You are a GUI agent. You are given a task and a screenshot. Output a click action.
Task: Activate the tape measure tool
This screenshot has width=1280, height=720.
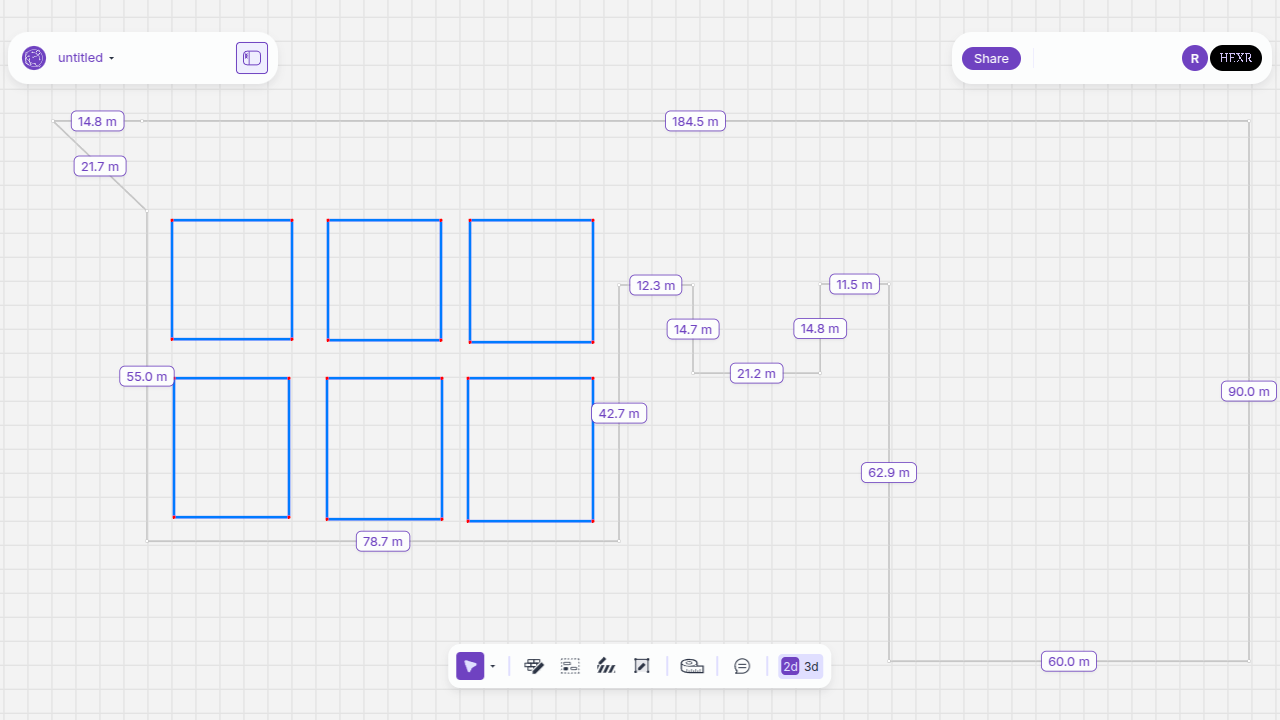pyautogui.click(x=692, y=666)
